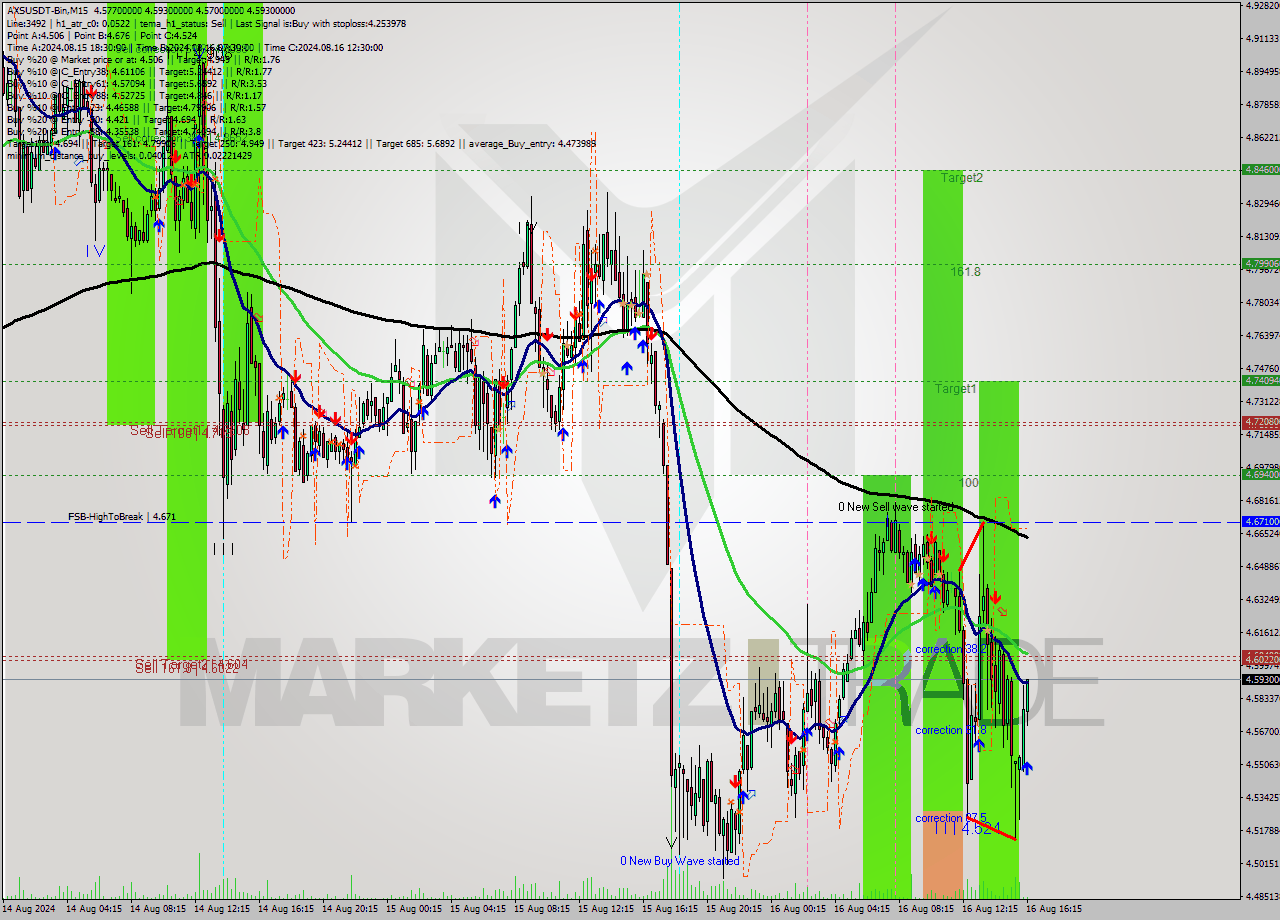Click the '15 Aug 20:15' time axis label
Image resolution: width=1280 pixels, height=920 pixels.
pos(734,909)
